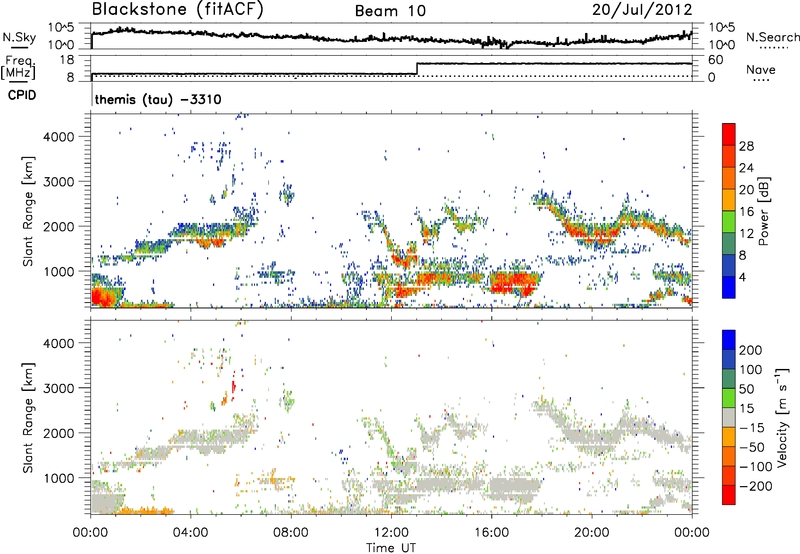Click the 'Nave' legend label
The height and width of the screenshot is (554, 800).
click(x=761, y=70)
